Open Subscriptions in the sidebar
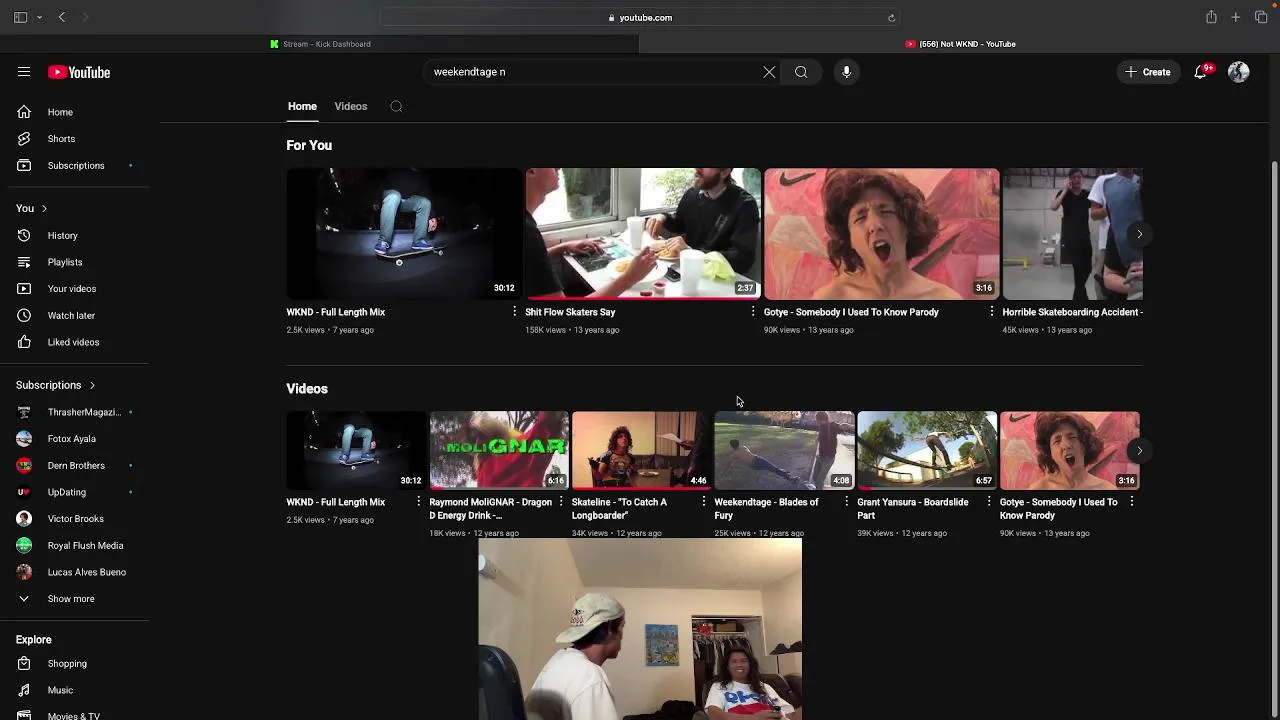The image size is (1280, 720). click(x=75, y=165)
